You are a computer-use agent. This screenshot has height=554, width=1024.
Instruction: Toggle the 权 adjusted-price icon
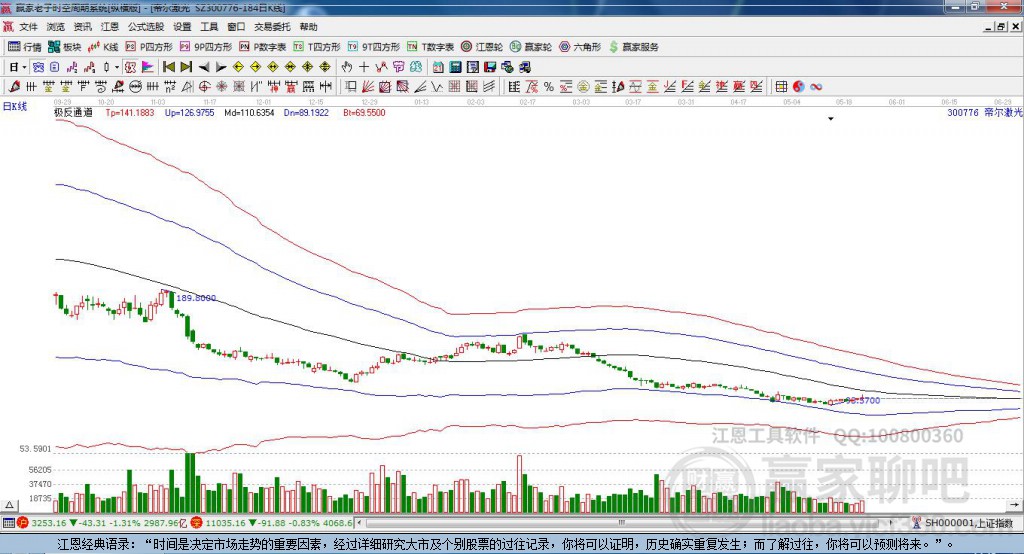coord(130,67)
